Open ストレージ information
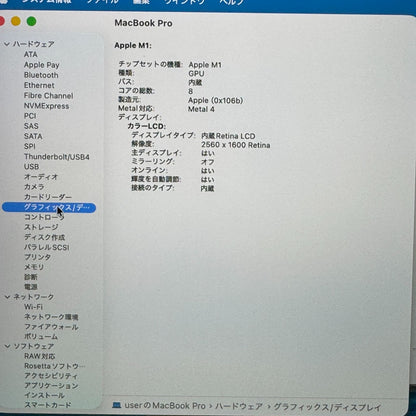416x416 pixels. tap(41, 227)
